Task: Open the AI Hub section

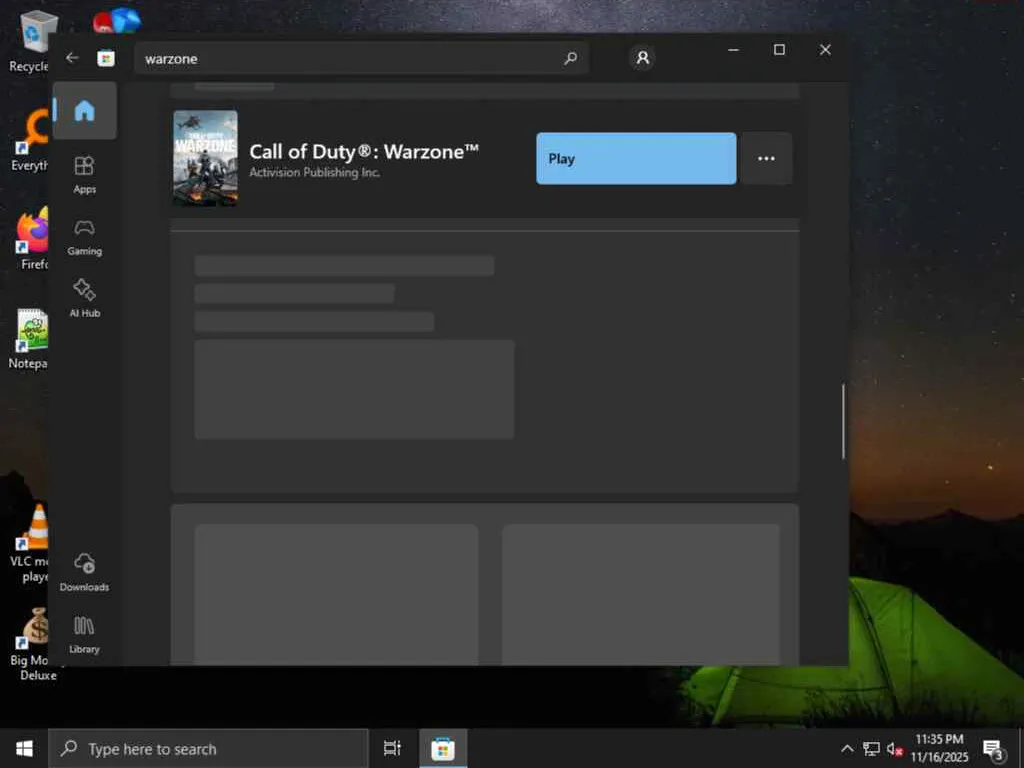Action: click(x=85, y=298)
